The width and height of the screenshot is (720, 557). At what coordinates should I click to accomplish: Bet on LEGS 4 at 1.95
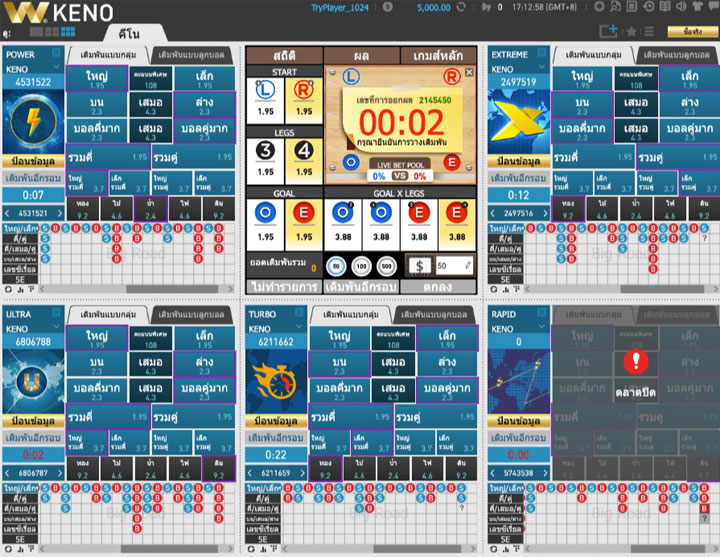click(x=304, y=161)
